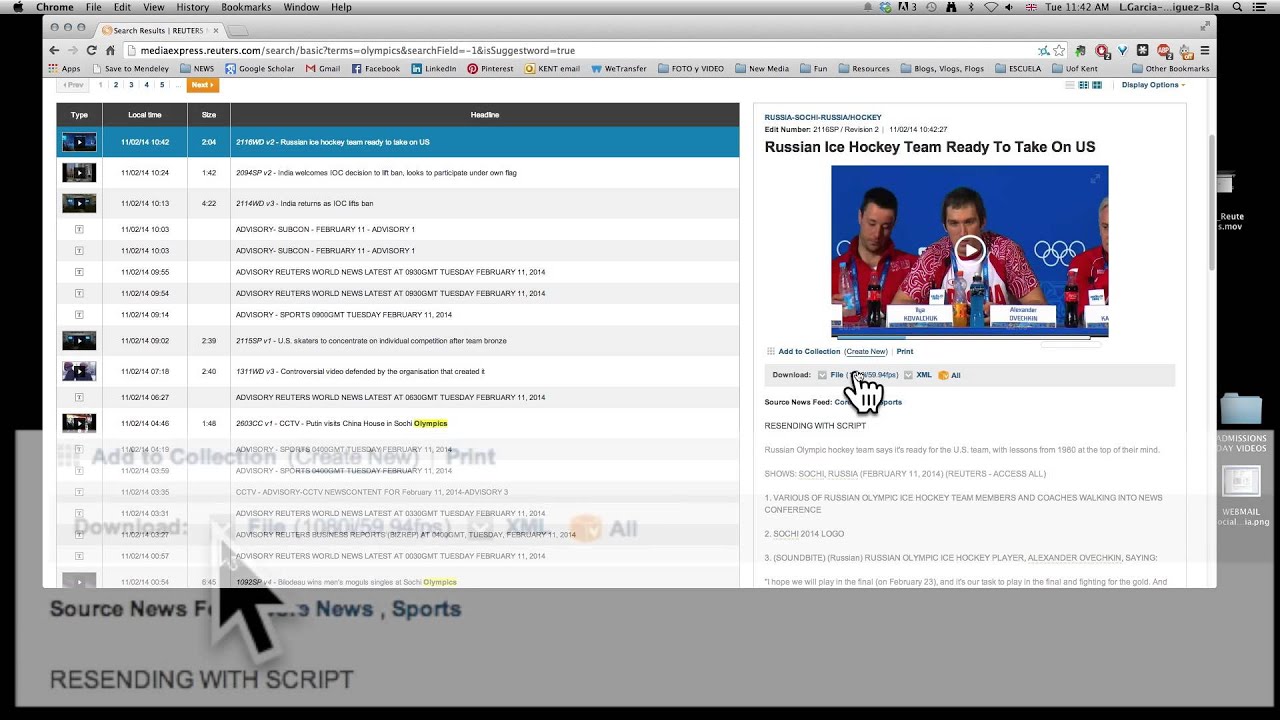Viewport: 1280px width, 720px height.
Task: Open the Chrome hamburger menu
Action: click(1204, 50)
